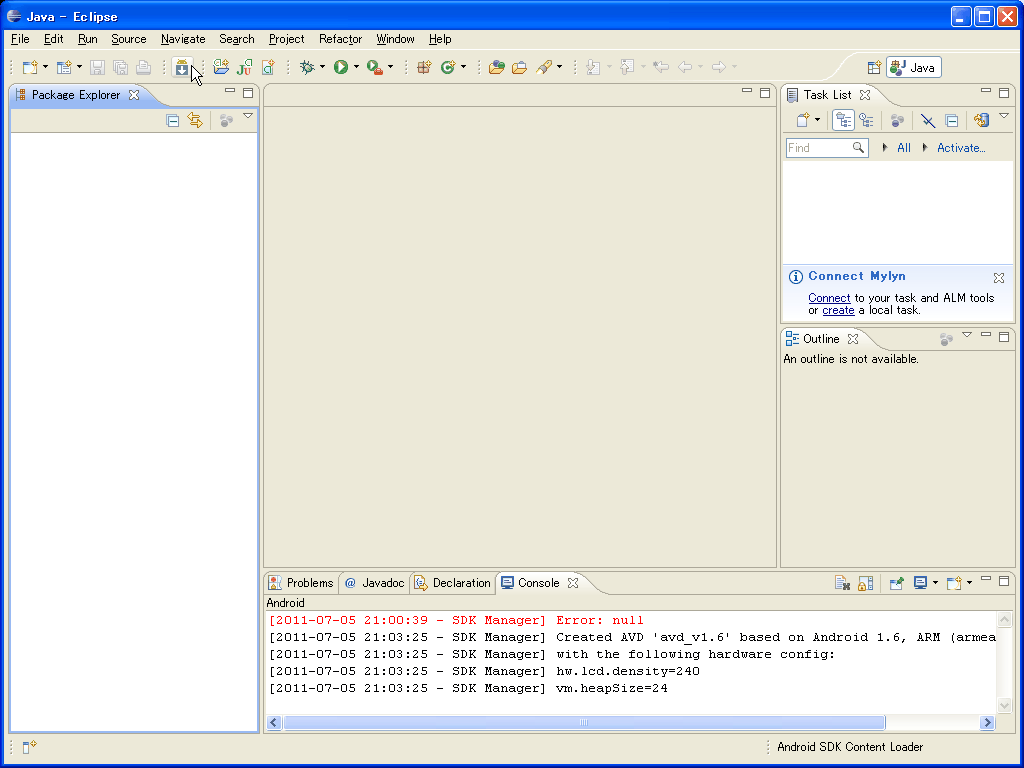Viewport: 1024px width, 768px height.
Task: Click the Open Task folder icon
Action: [520, 67]
